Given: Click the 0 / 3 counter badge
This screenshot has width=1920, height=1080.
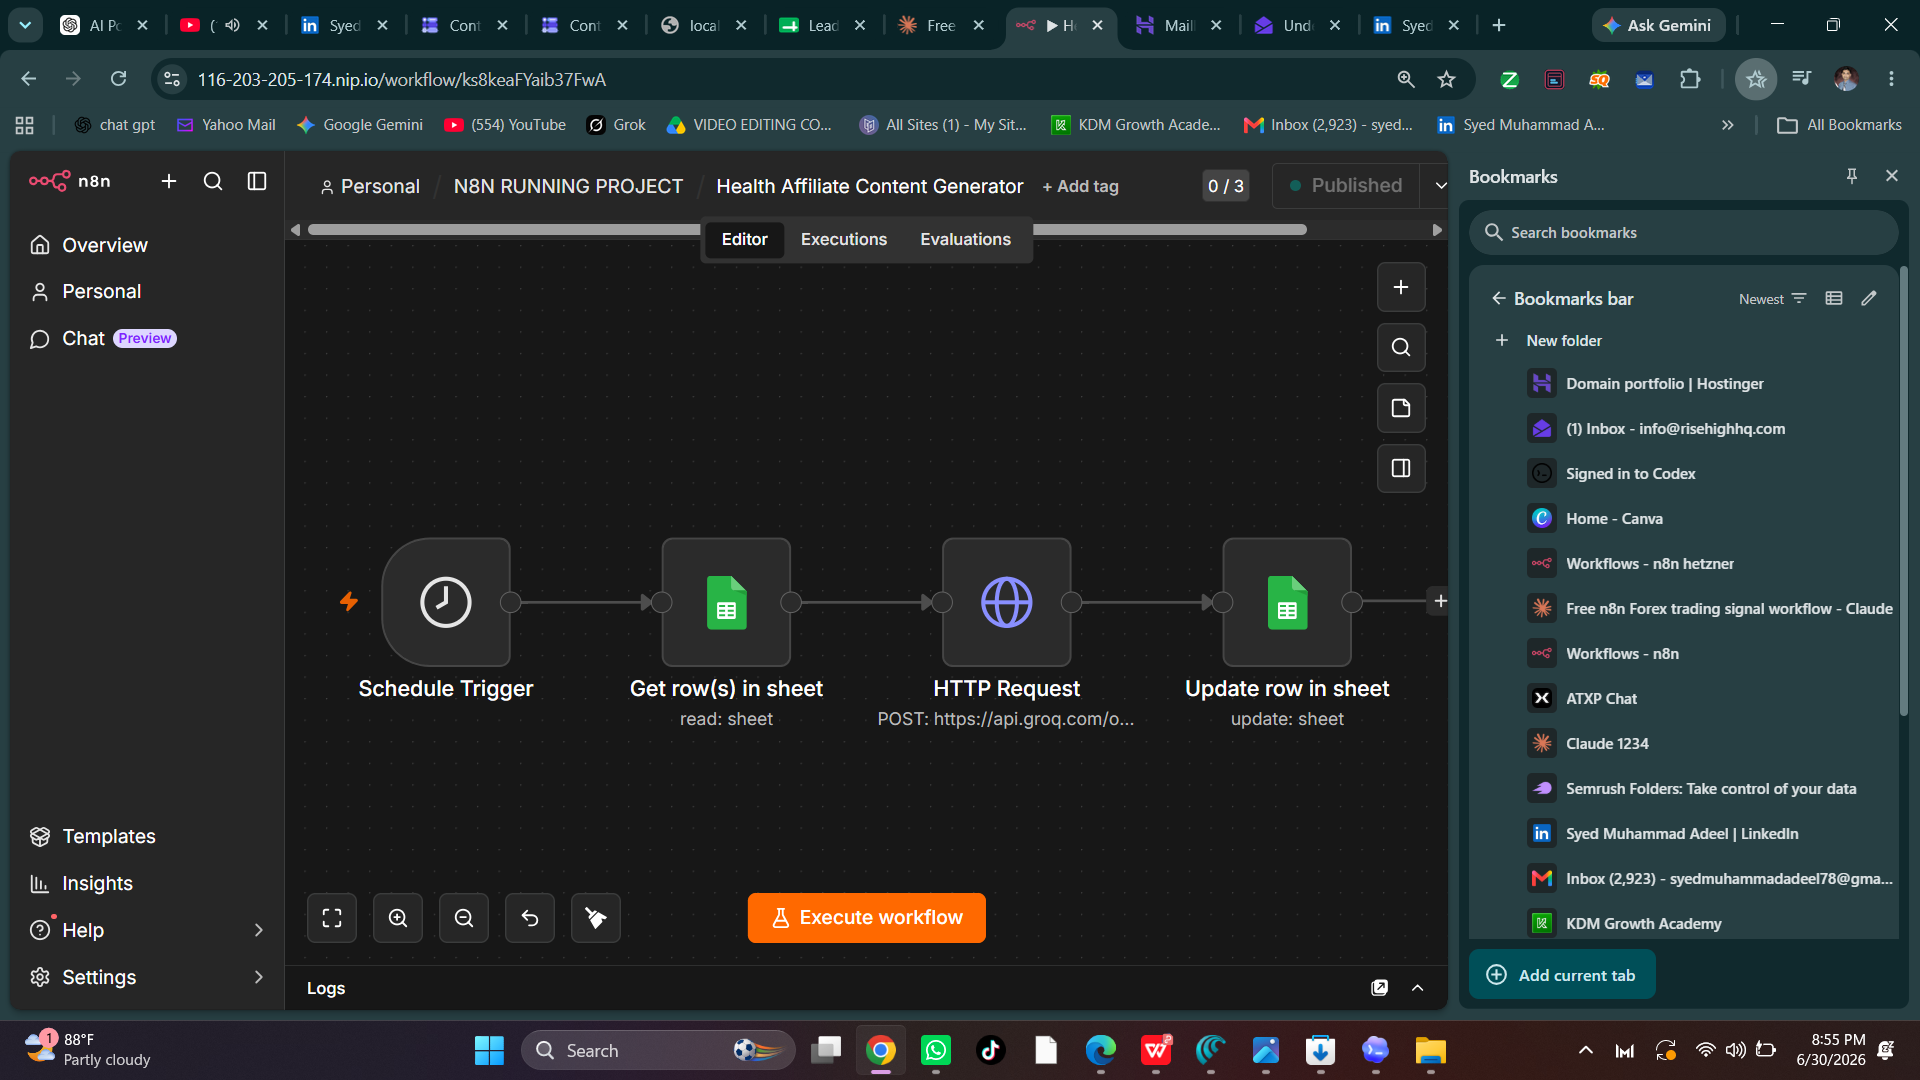Looking at the screenshot, I should click(1226, 186).
